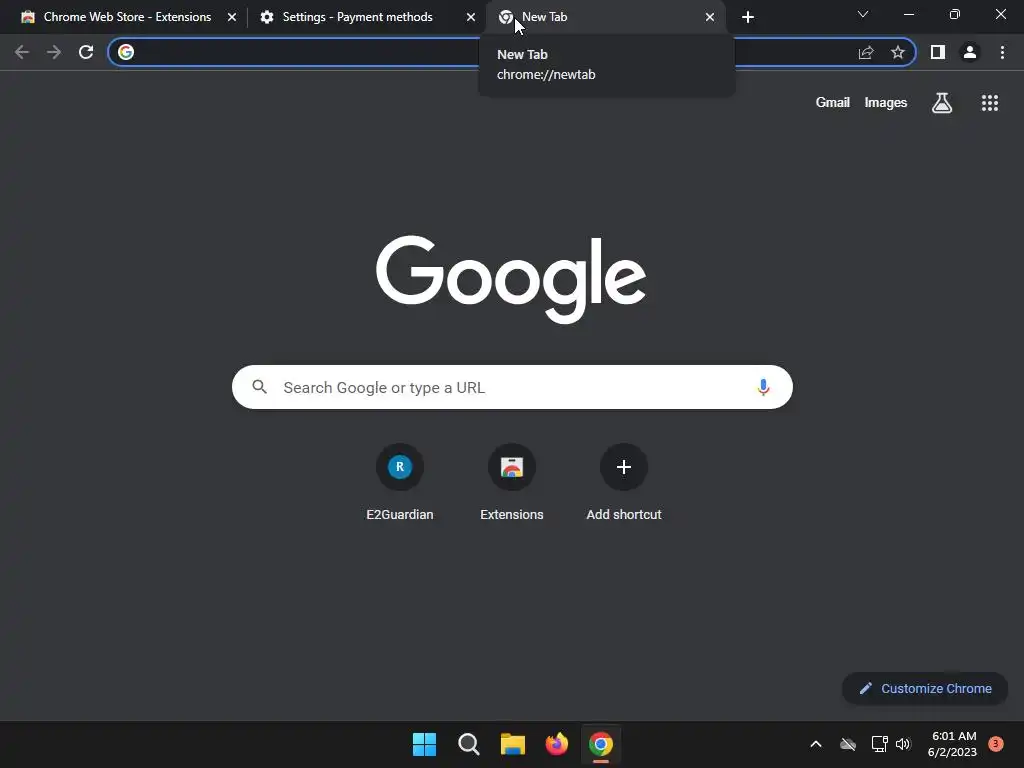Go back with the back arrow
Viewport: 1024px width, 768px height.
[22, 52]
